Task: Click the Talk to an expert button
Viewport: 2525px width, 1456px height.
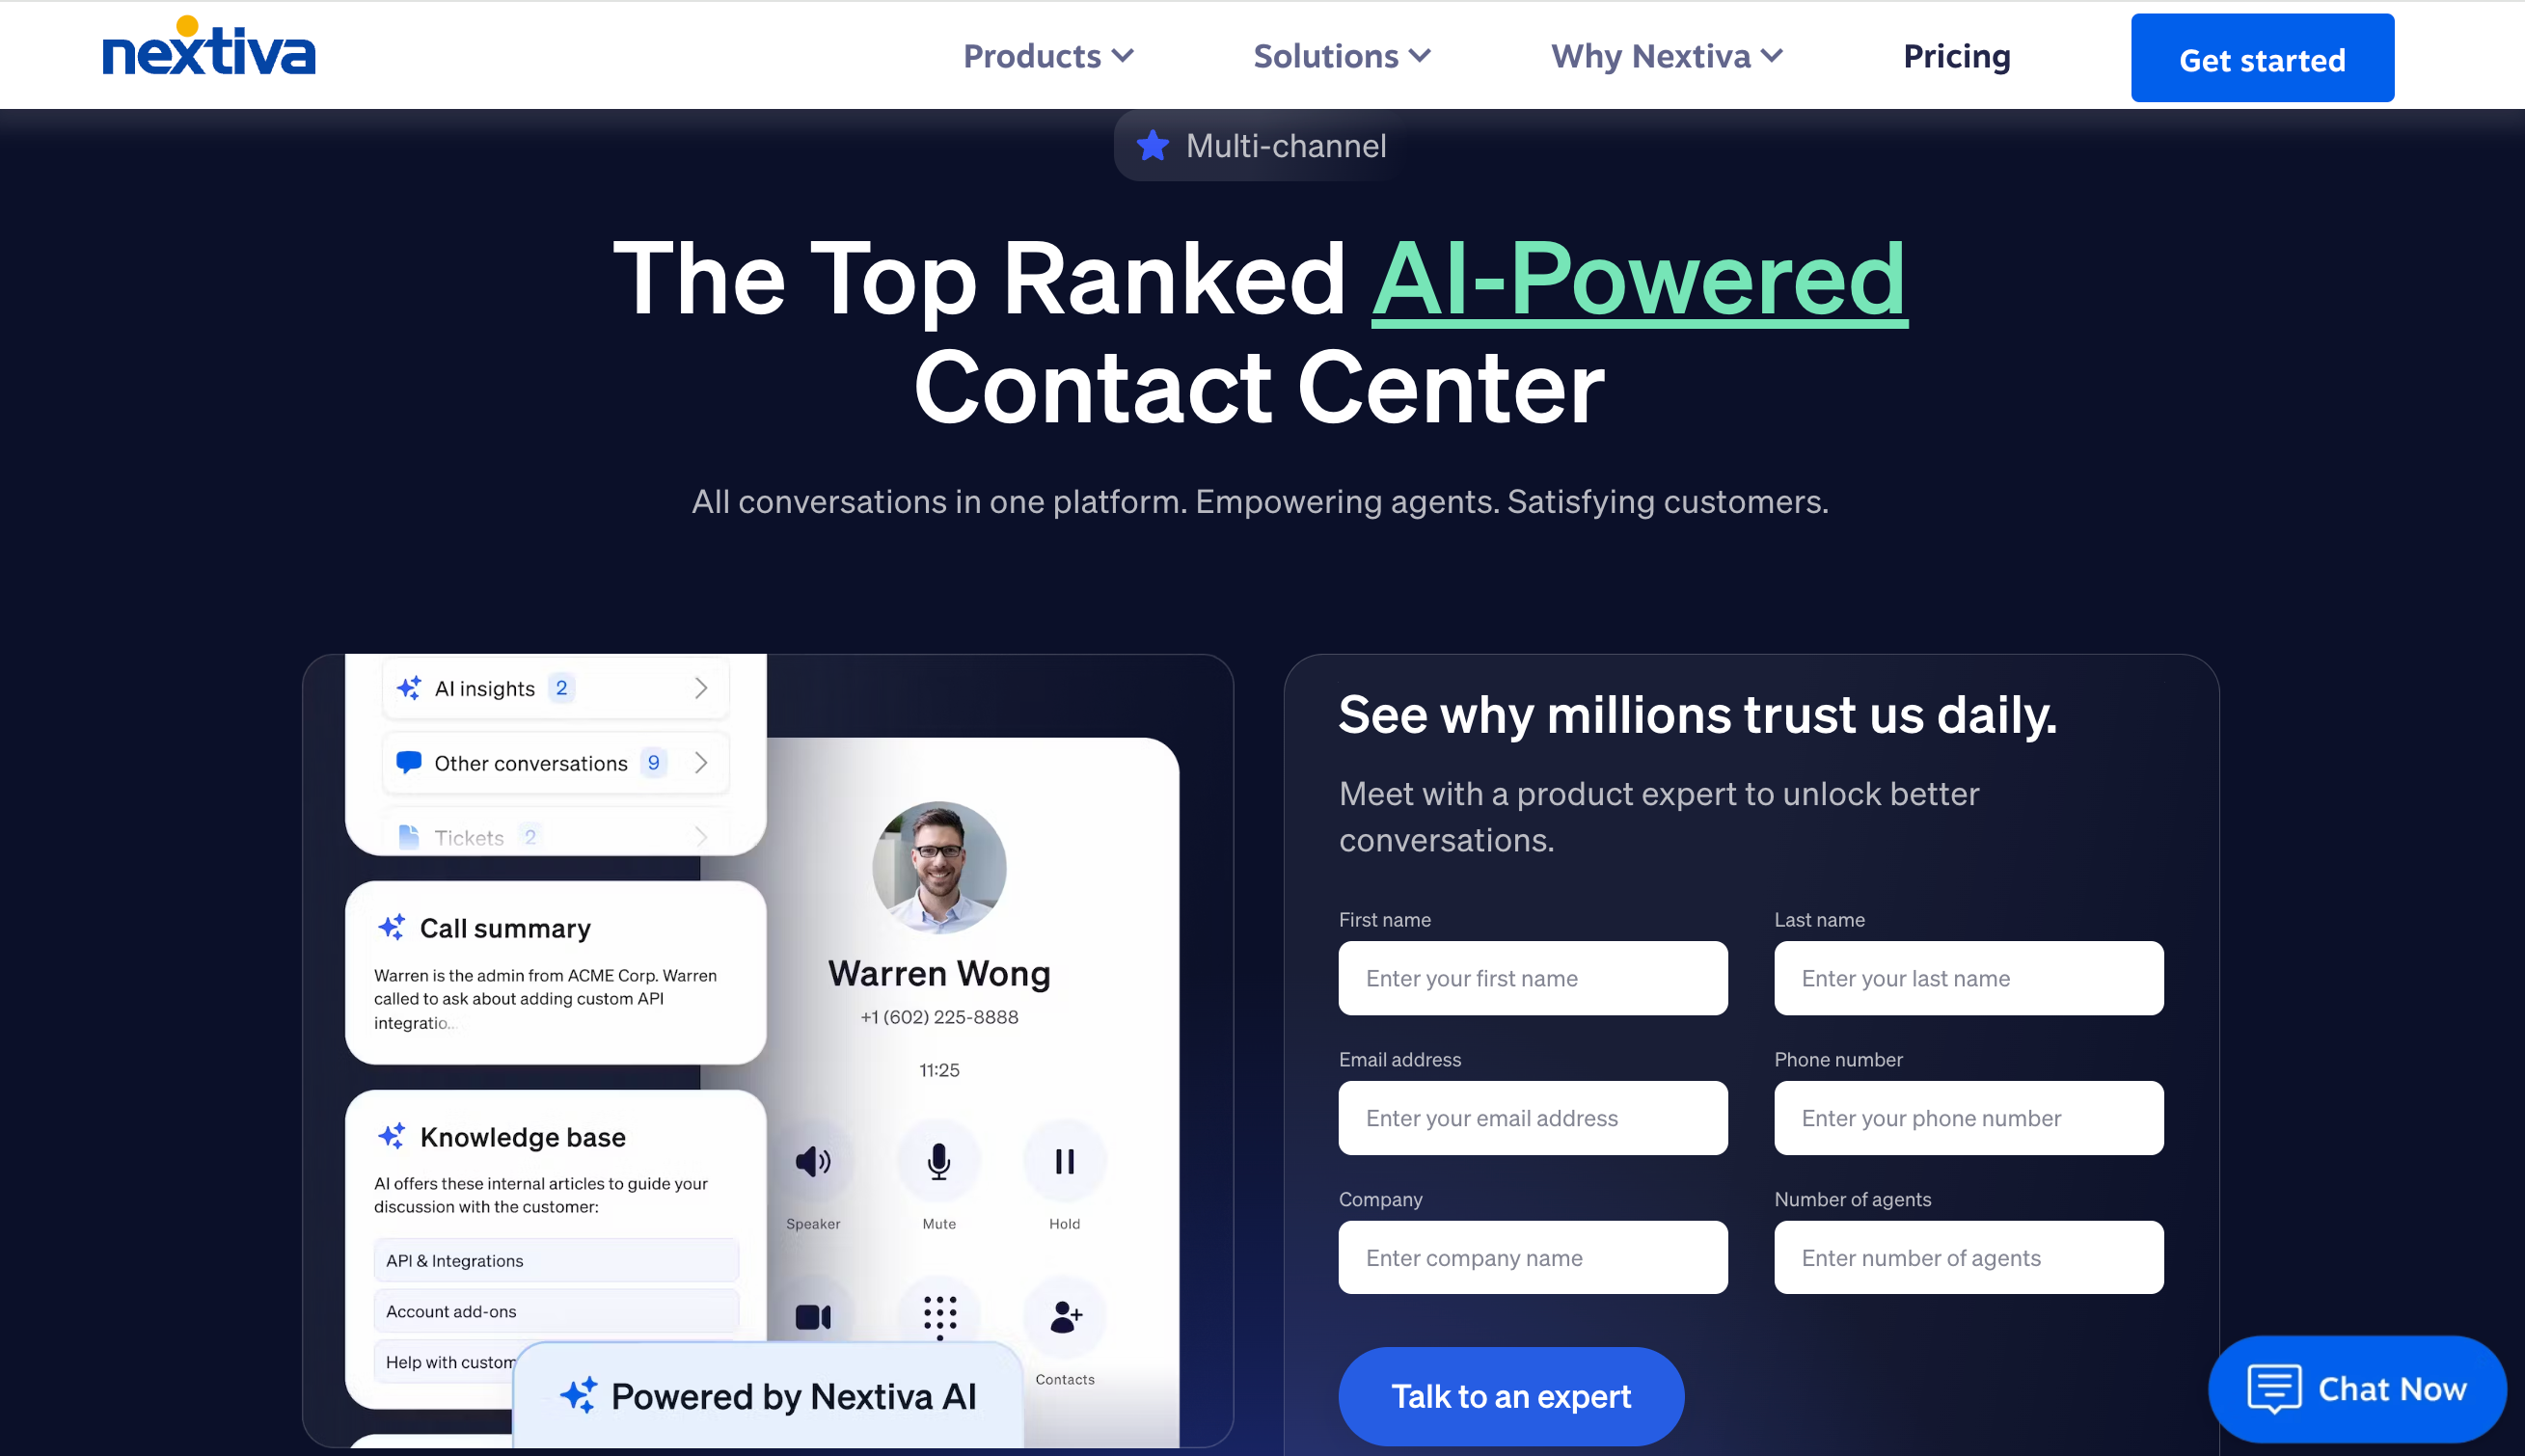Action: pyautogui.click(x=1510, y=1397)
